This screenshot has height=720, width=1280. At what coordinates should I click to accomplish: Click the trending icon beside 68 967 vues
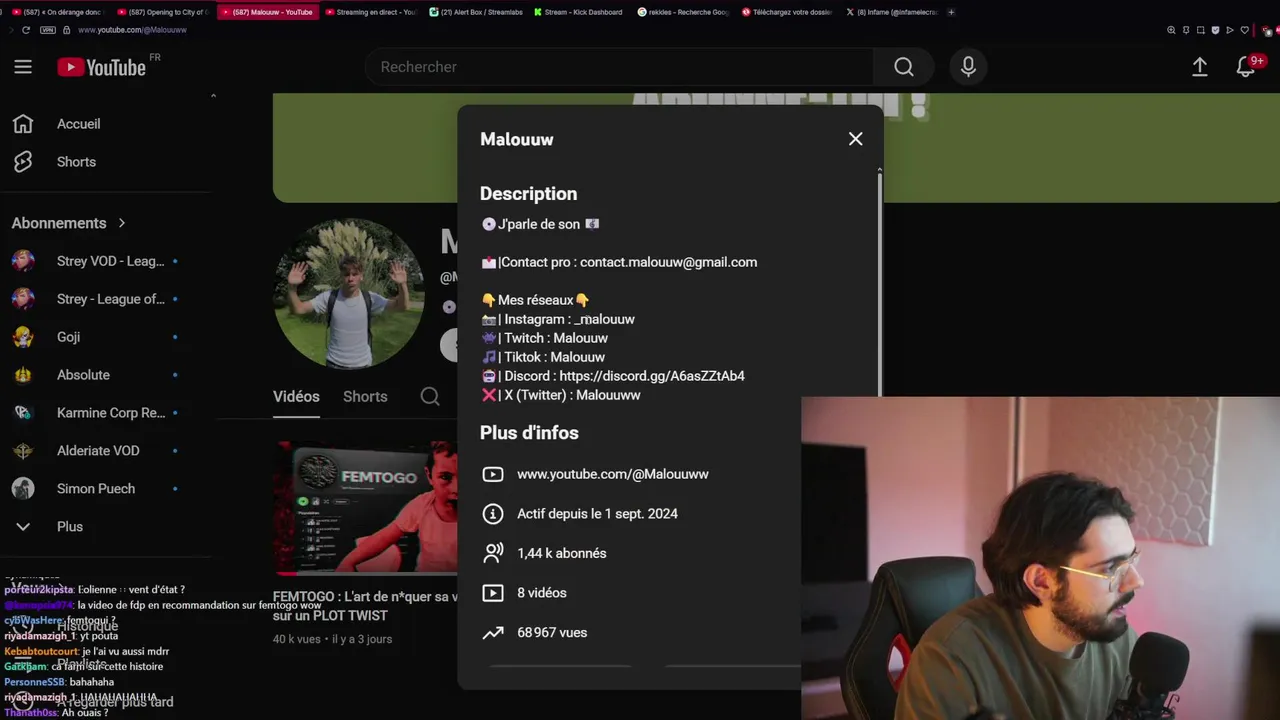point(493,633)
